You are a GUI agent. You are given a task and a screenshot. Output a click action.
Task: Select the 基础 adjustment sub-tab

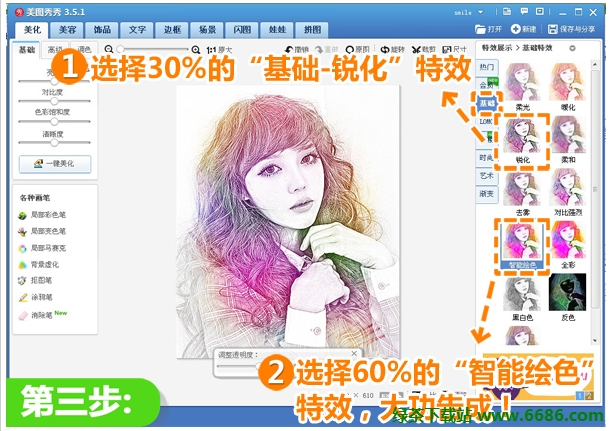click(x=26, y=50)
